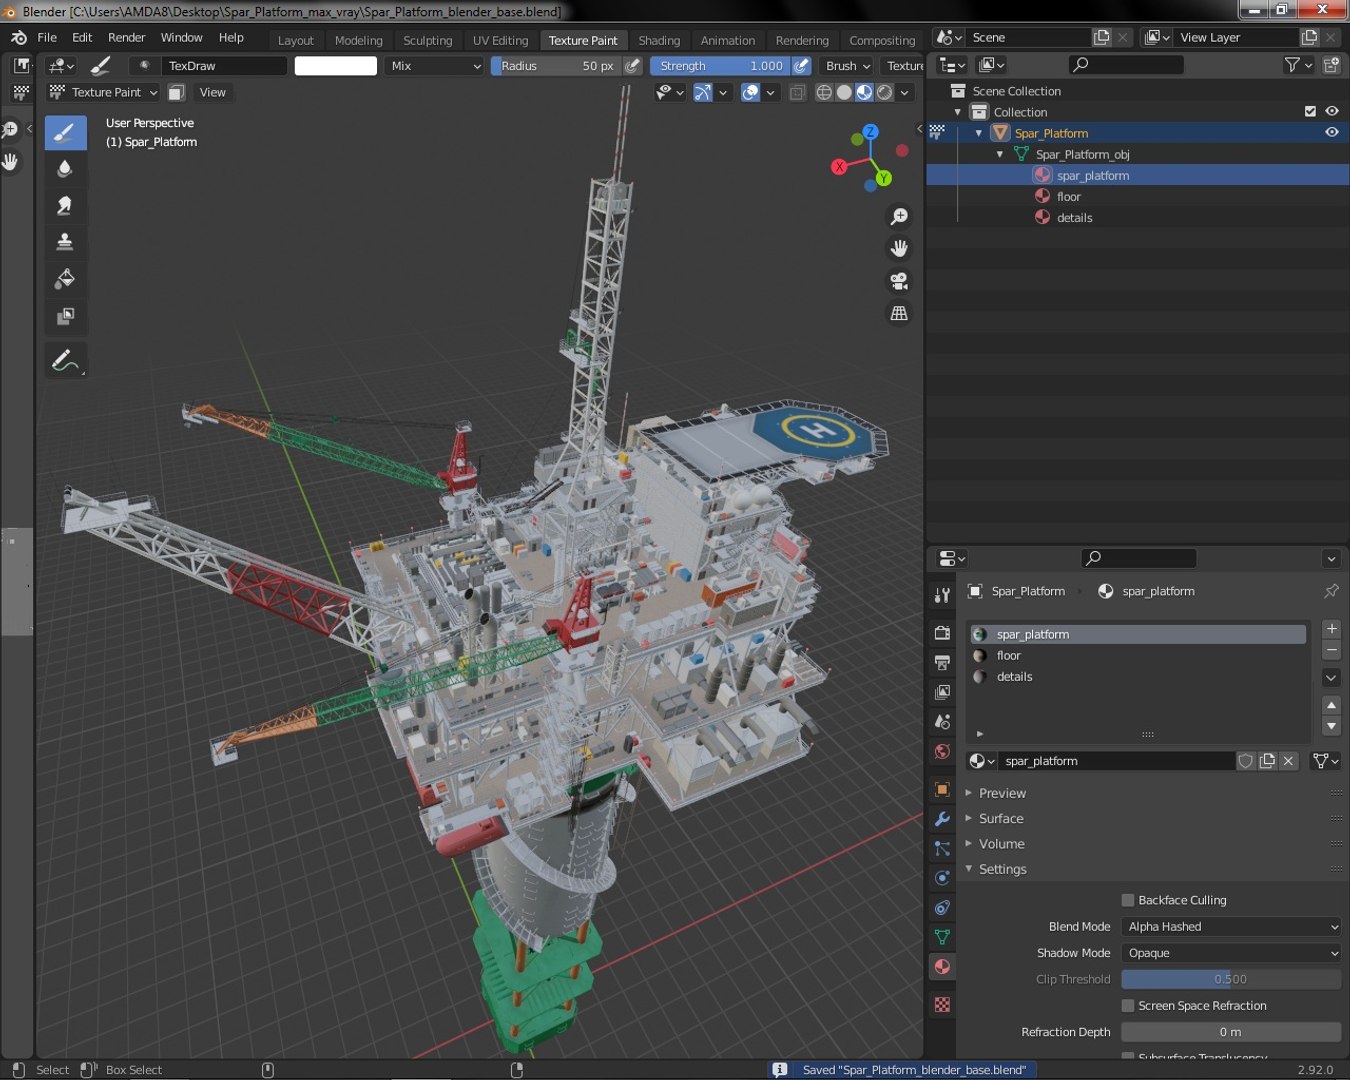Expand the Surface panel
Image resolution: width=1350 pixels, height=1080 pixels.
[x=1001, y=818]
